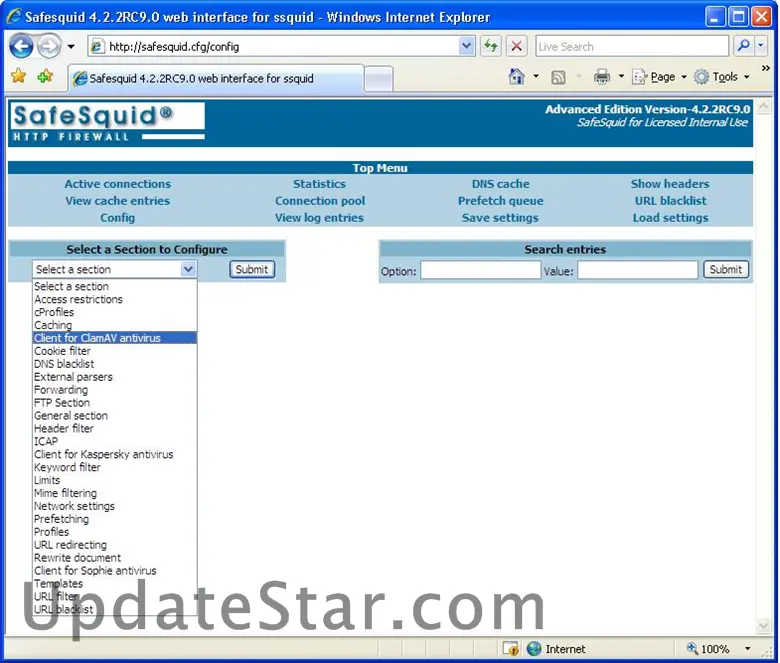This screenshot has height=663, width=780.
Task: Click the browser Back arrow button
Action: click(x=21, y=46)
